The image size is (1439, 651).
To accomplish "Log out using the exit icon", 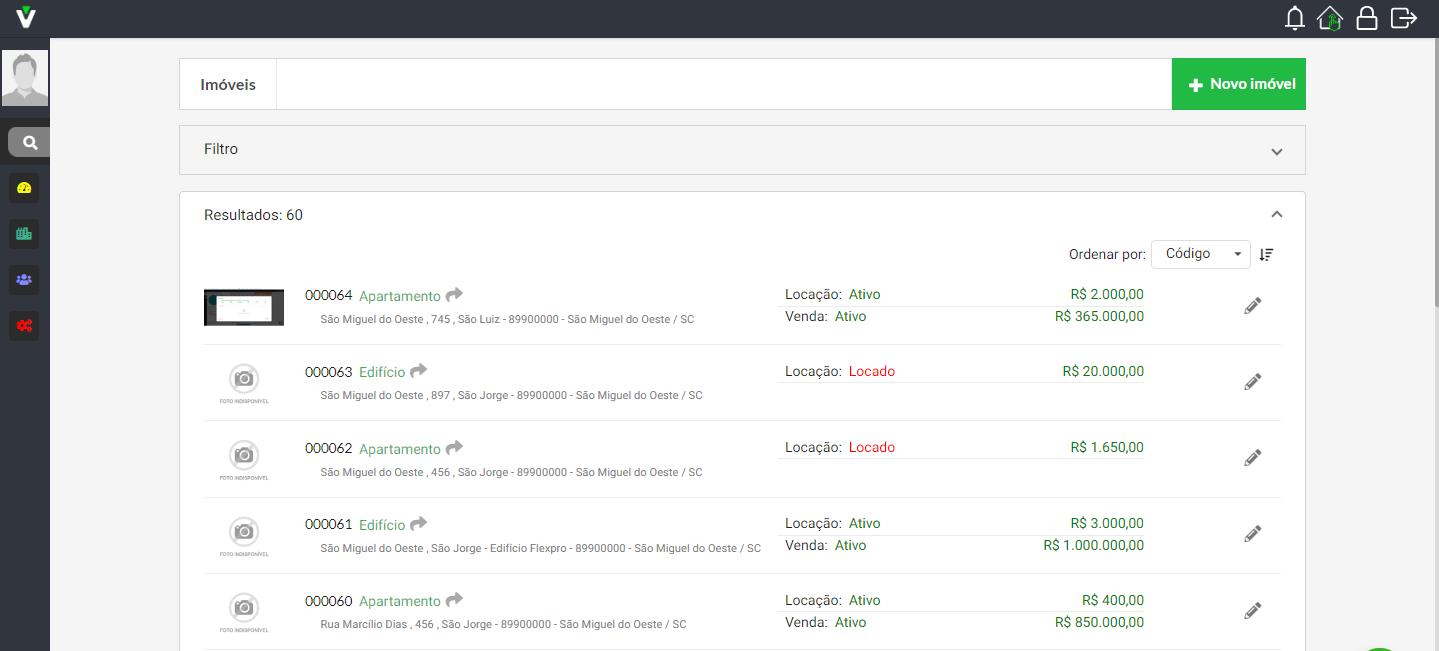I will click(1404, 18).
